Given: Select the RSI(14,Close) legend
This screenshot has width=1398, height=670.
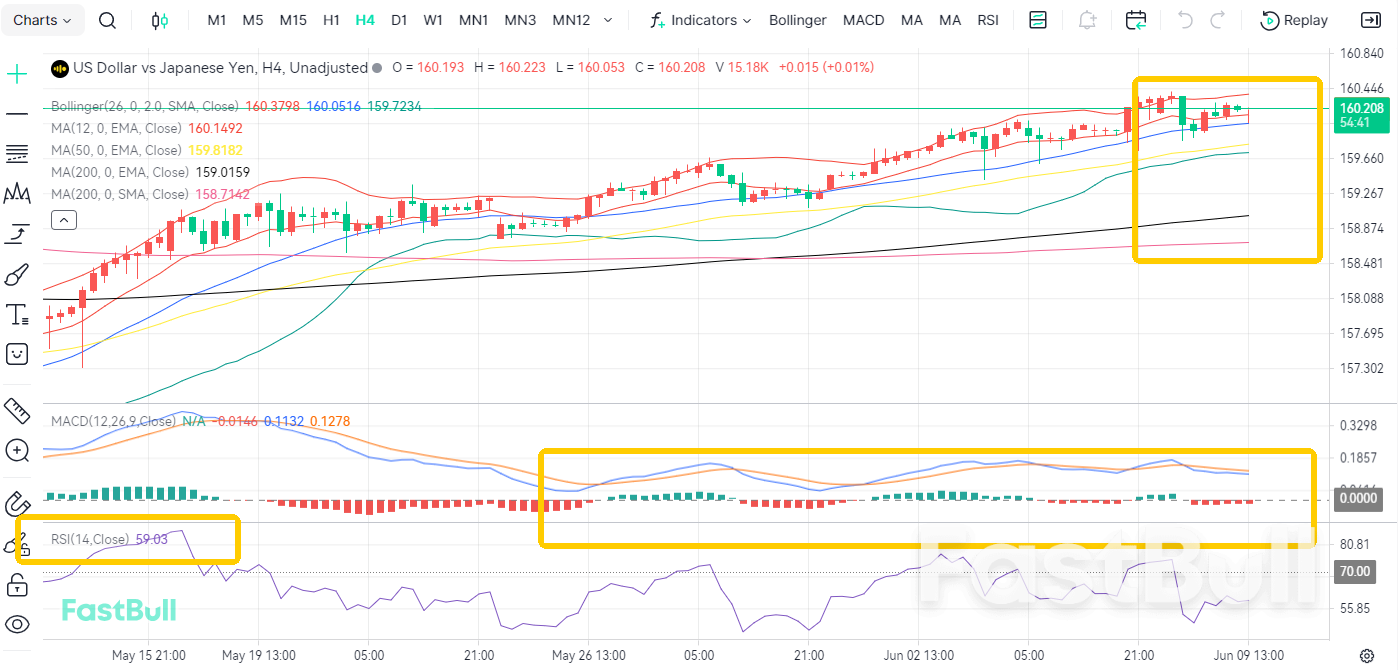Looking at the screenshot, I should [x=89, y=539].
